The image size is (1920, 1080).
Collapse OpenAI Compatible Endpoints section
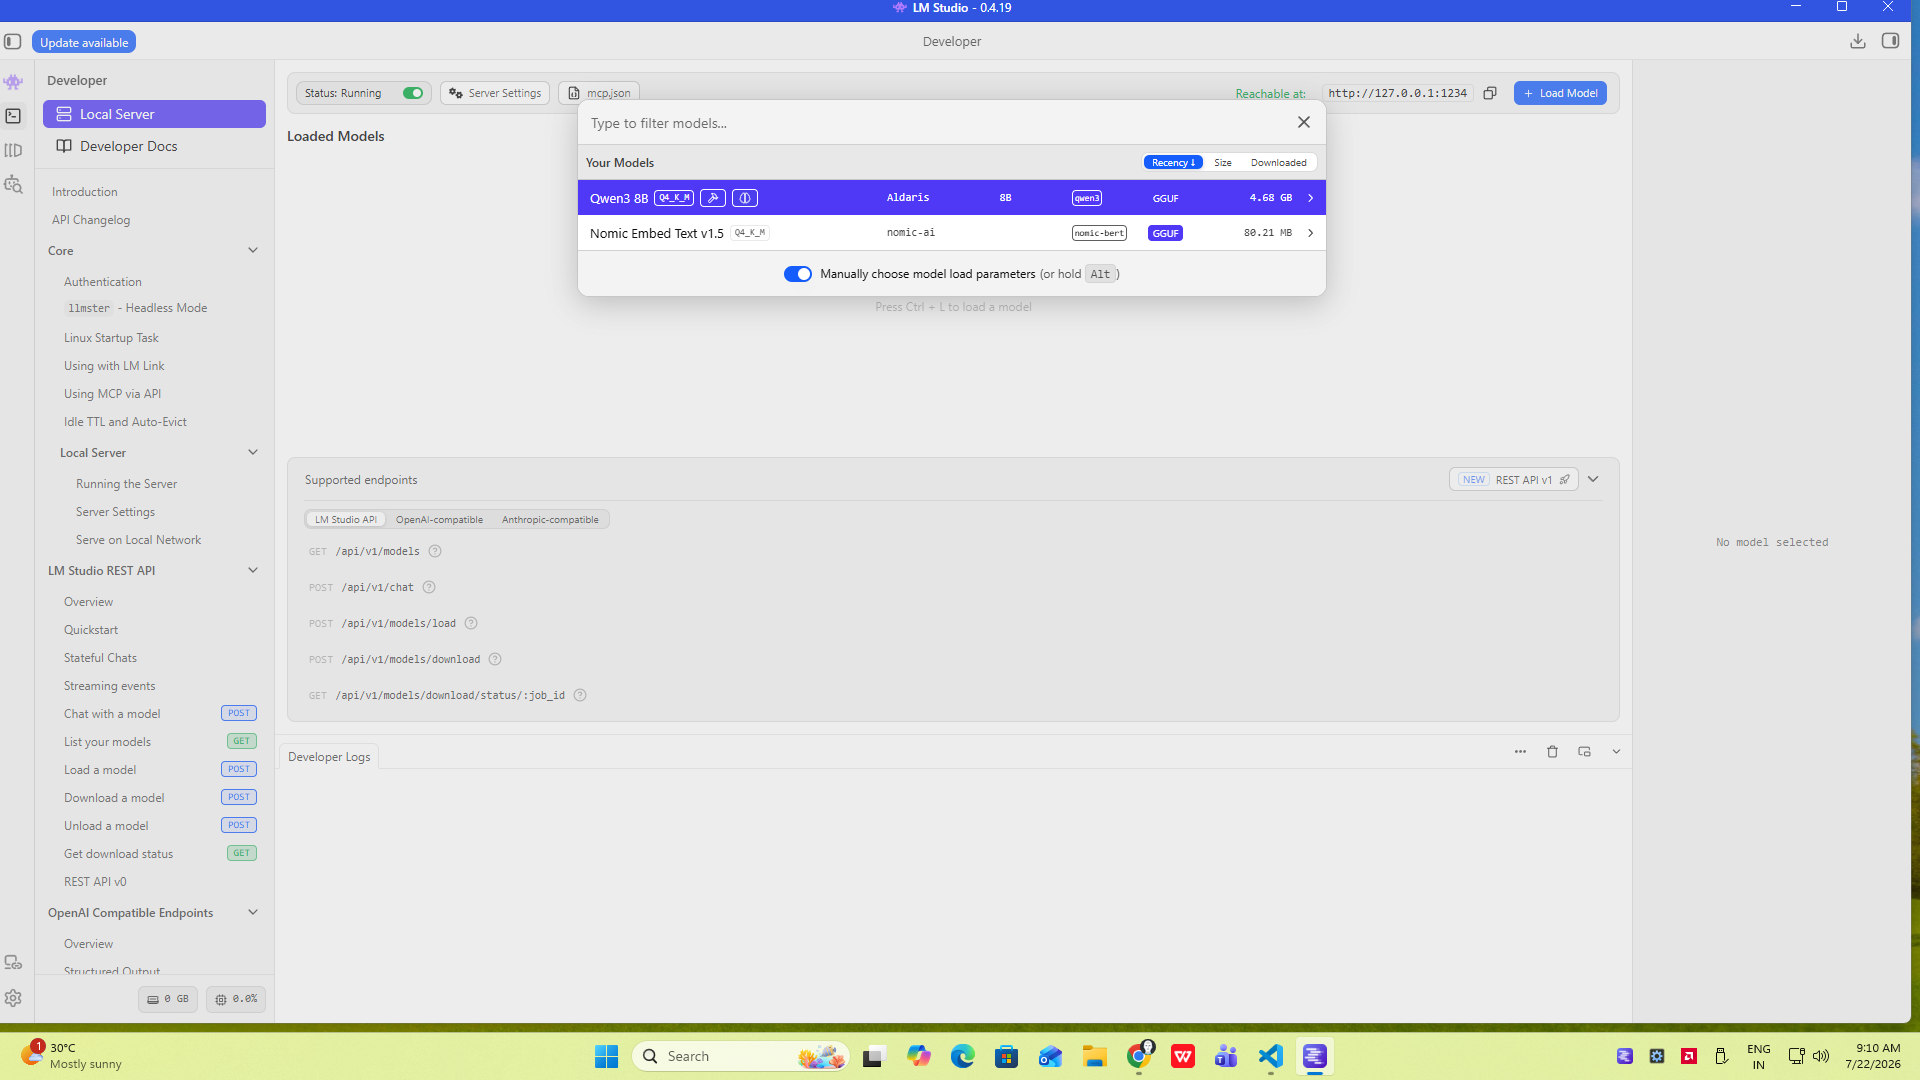pos(253,912)
